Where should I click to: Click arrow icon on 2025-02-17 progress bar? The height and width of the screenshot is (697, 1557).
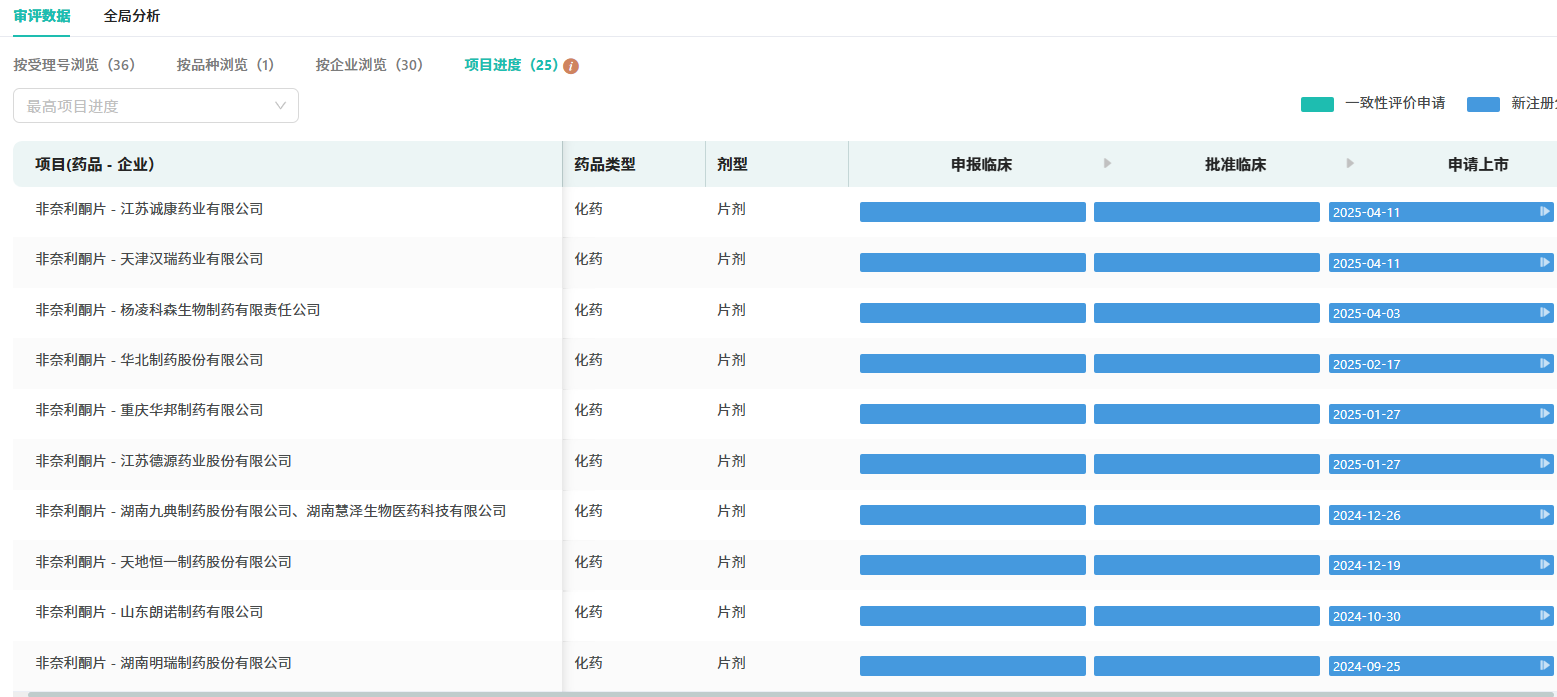pyautogui.click(x=1544, y=363)
